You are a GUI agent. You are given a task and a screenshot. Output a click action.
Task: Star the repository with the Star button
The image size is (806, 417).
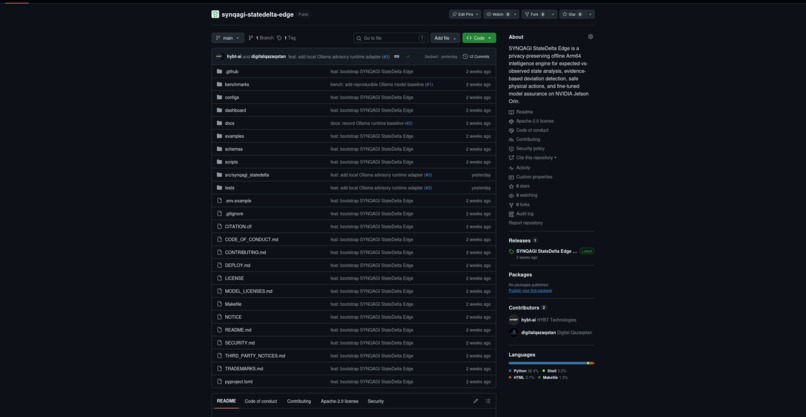[x=573, y=14]
